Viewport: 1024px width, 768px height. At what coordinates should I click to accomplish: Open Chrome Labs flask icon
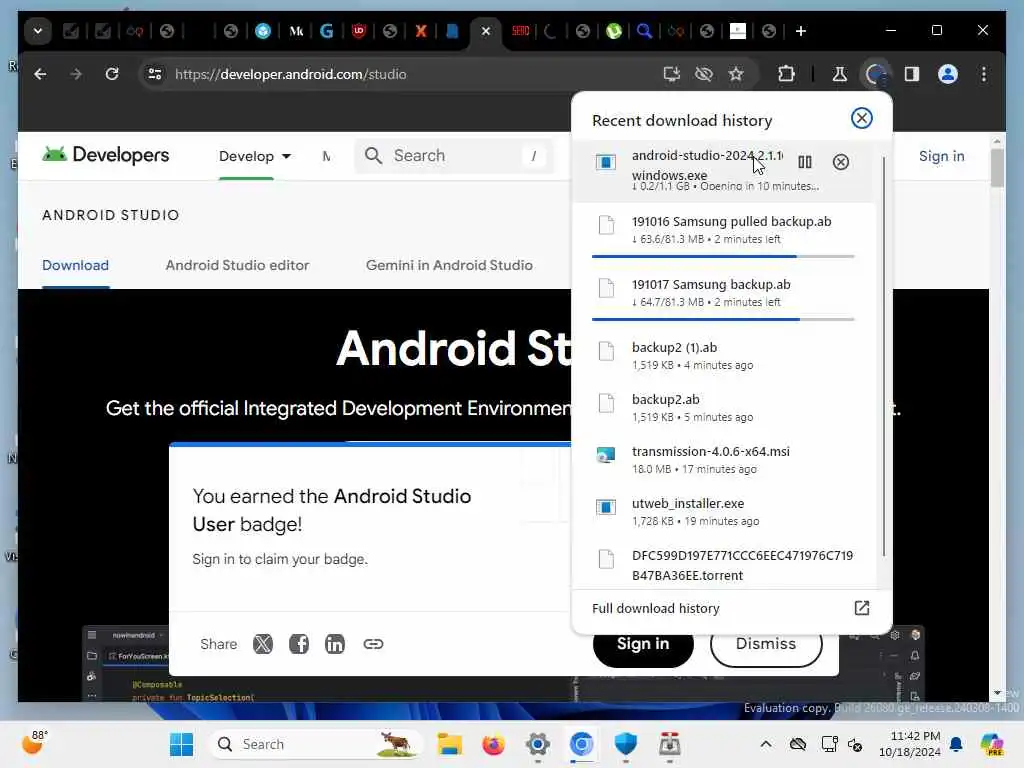840,74
